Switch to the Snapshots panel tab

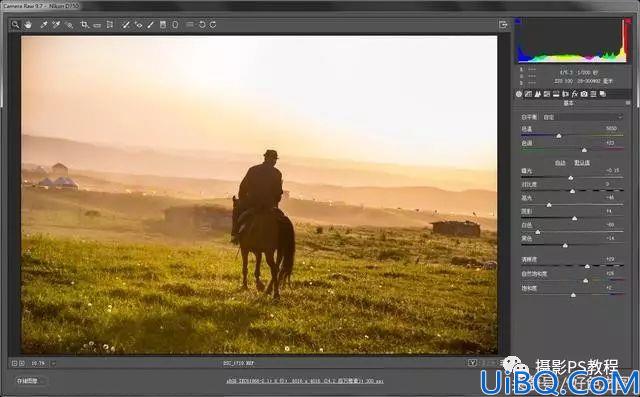pos(603,94)
